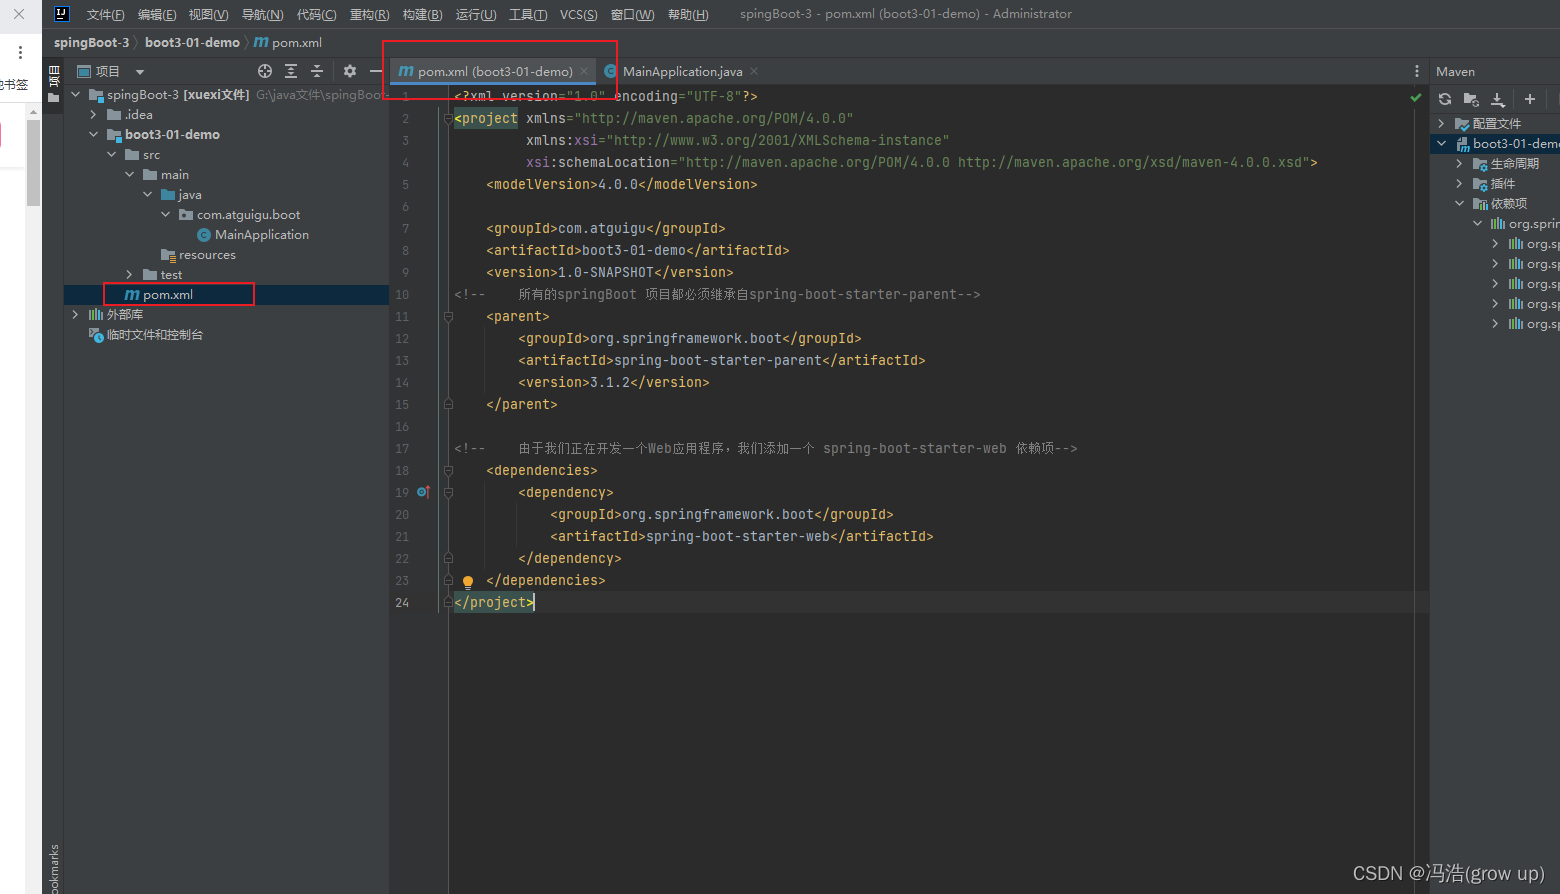Expand 生命周期 in Maven panel

pyautogui.click(x=1460, y=164)
